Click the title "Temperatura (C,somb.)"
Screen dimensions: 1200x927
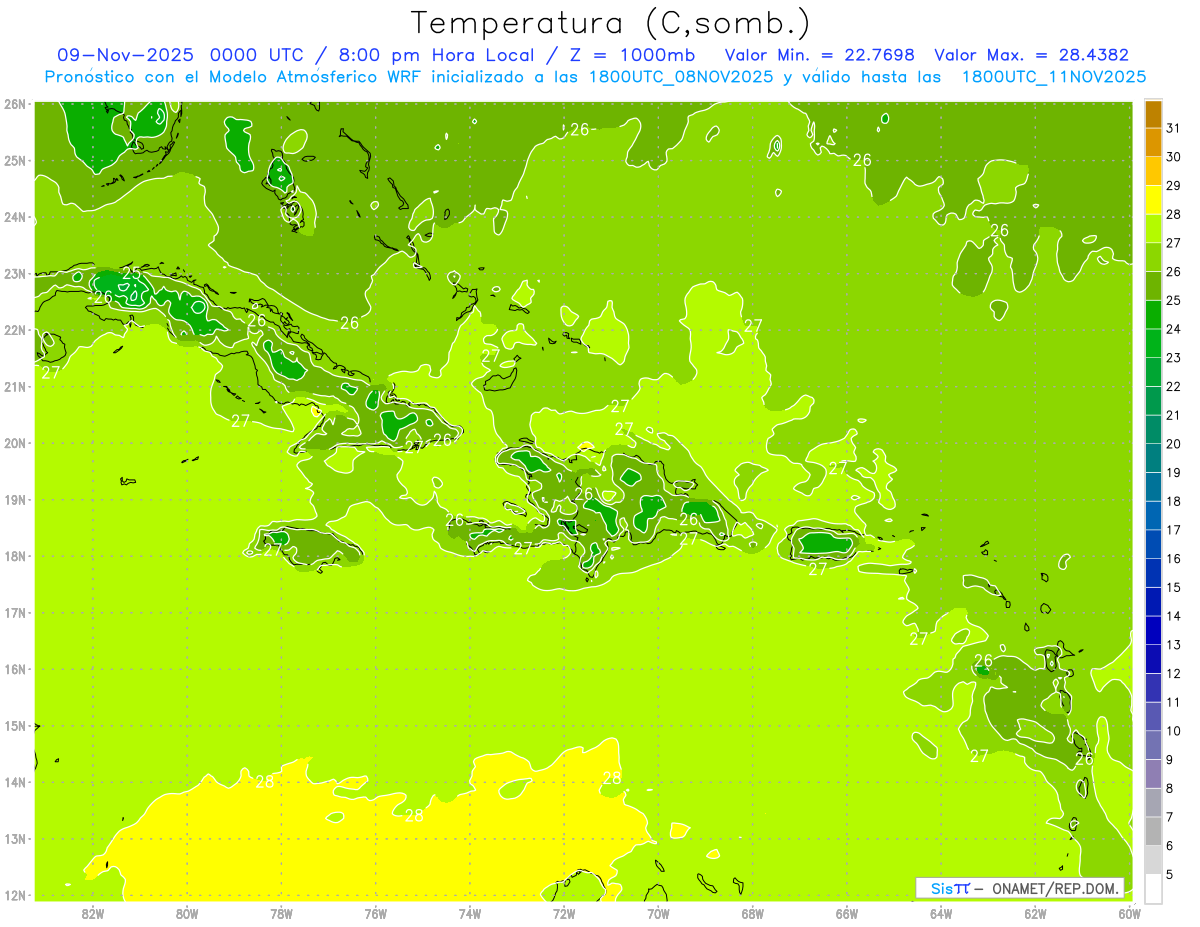[610, 23]
